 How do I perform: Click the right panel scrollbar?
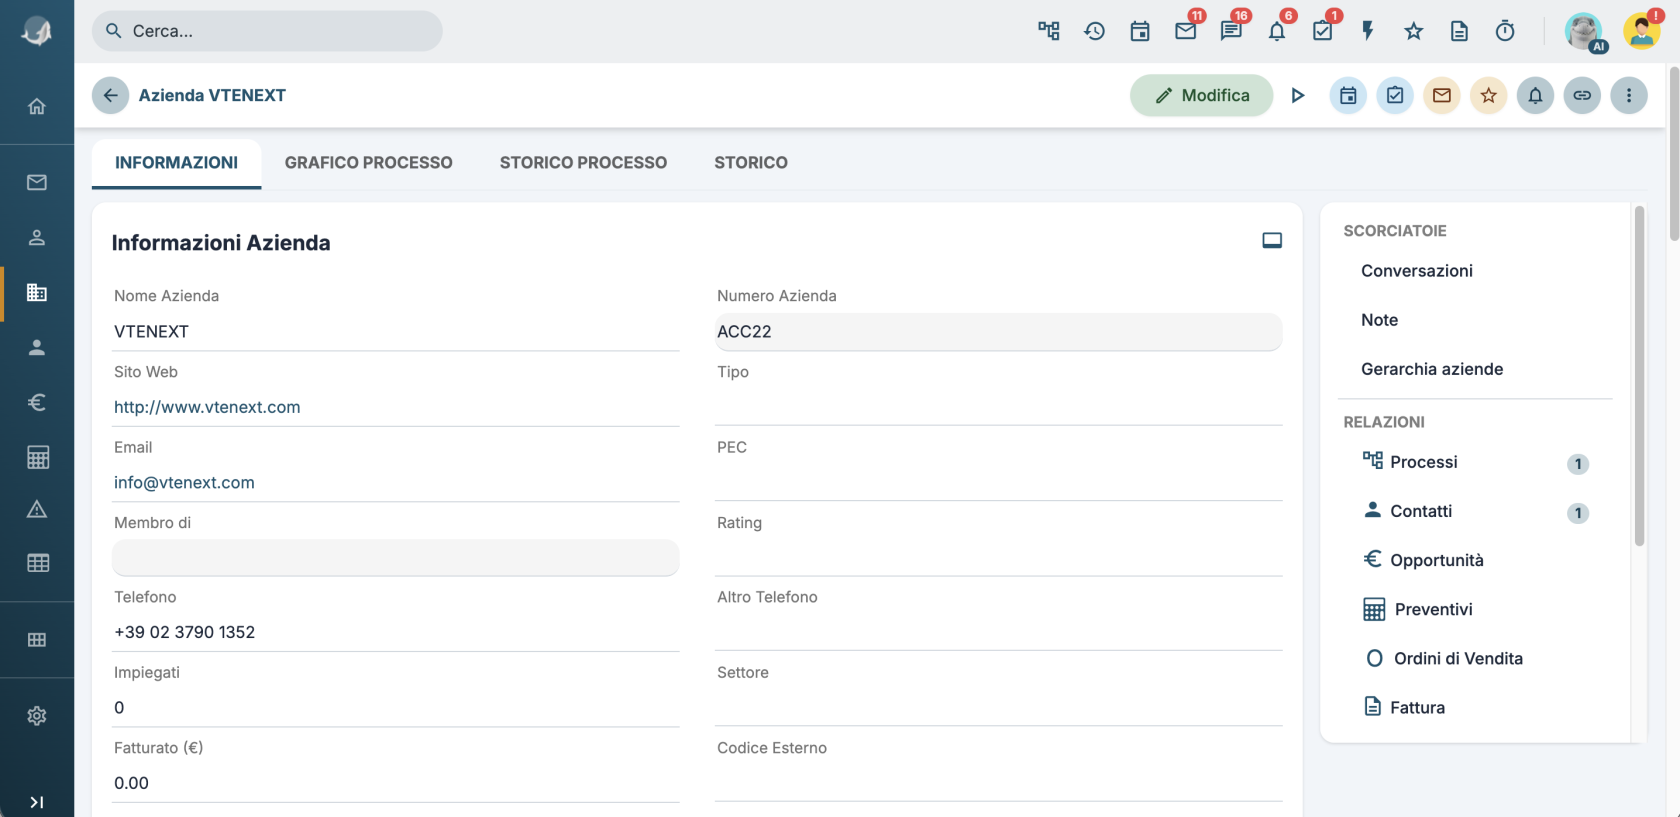click(x=1639, y=376)
